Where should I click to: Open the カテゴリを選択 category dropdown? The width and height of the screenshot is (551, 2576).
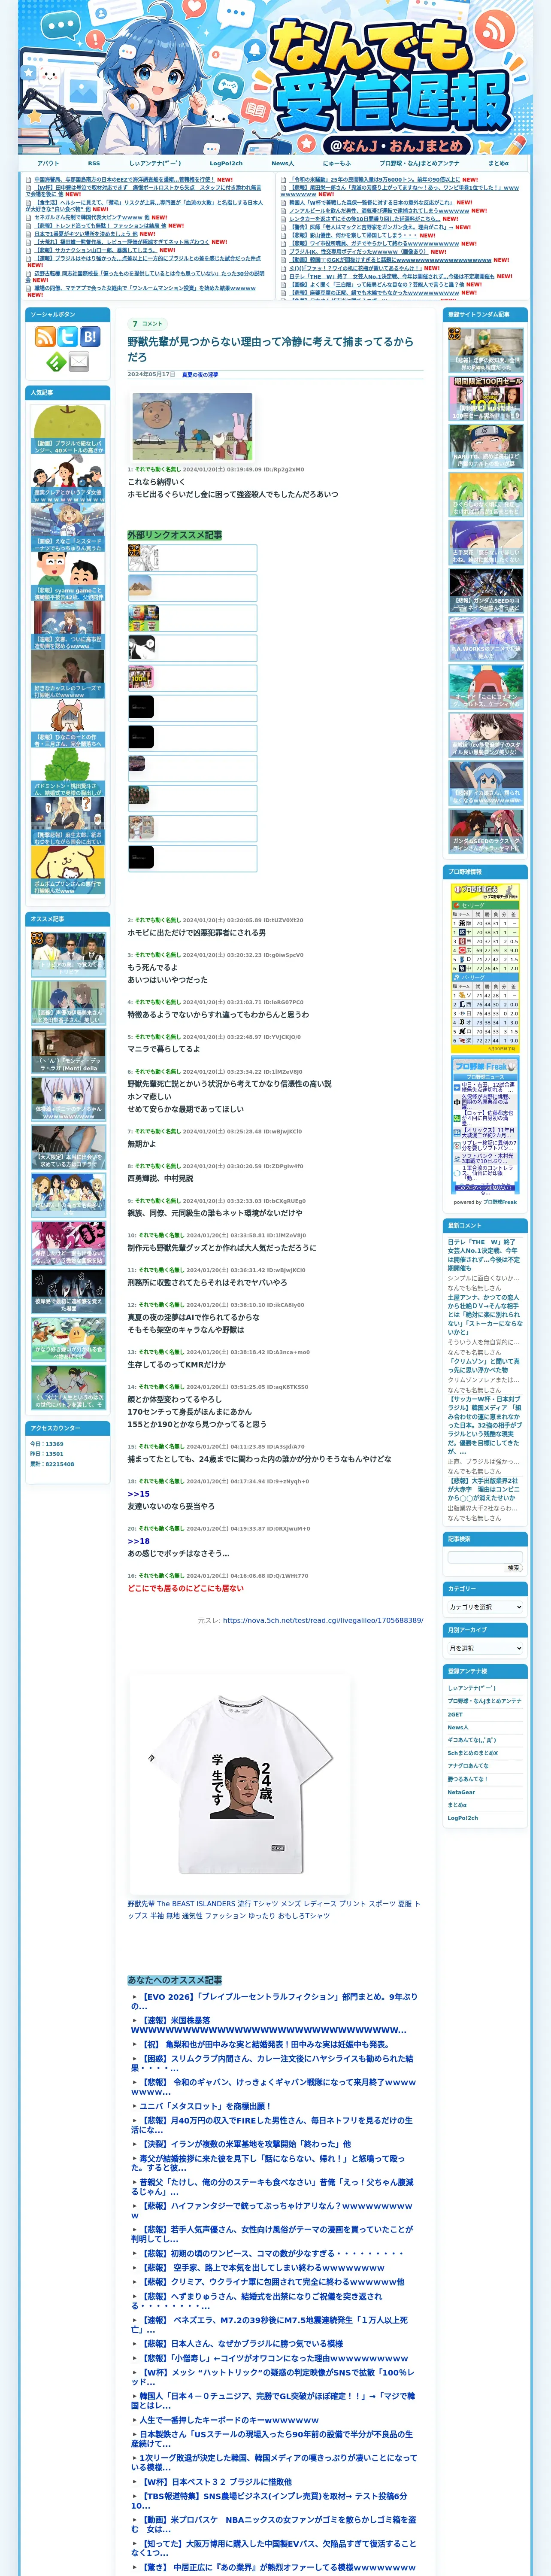485,1607
